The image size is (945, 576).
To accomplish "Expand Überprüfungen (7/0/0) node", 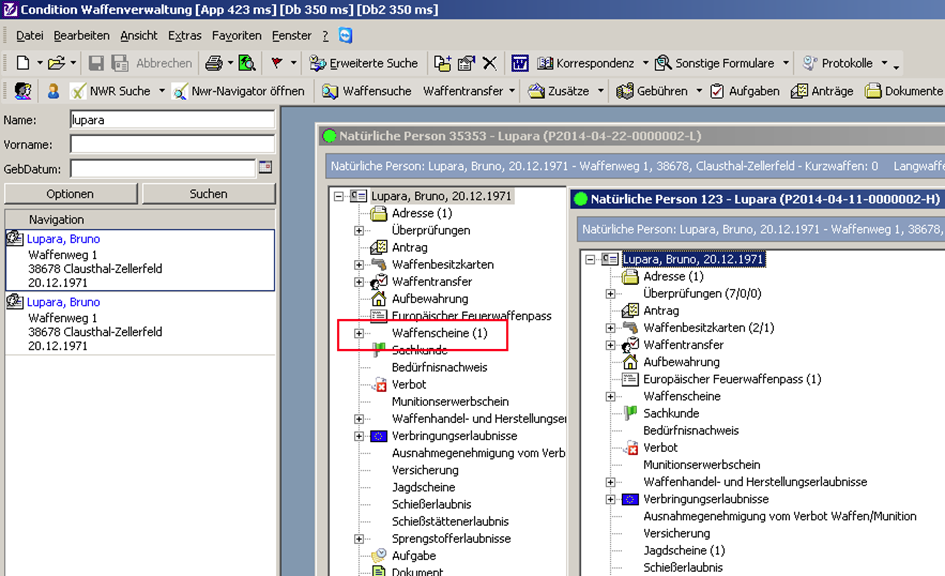I will (610, 294).
